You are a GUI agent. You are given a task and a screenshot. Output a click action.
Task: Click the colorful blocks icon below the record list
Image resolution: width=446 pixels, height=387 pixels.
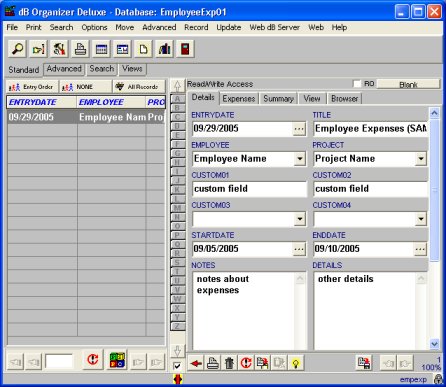click(118, 360)
